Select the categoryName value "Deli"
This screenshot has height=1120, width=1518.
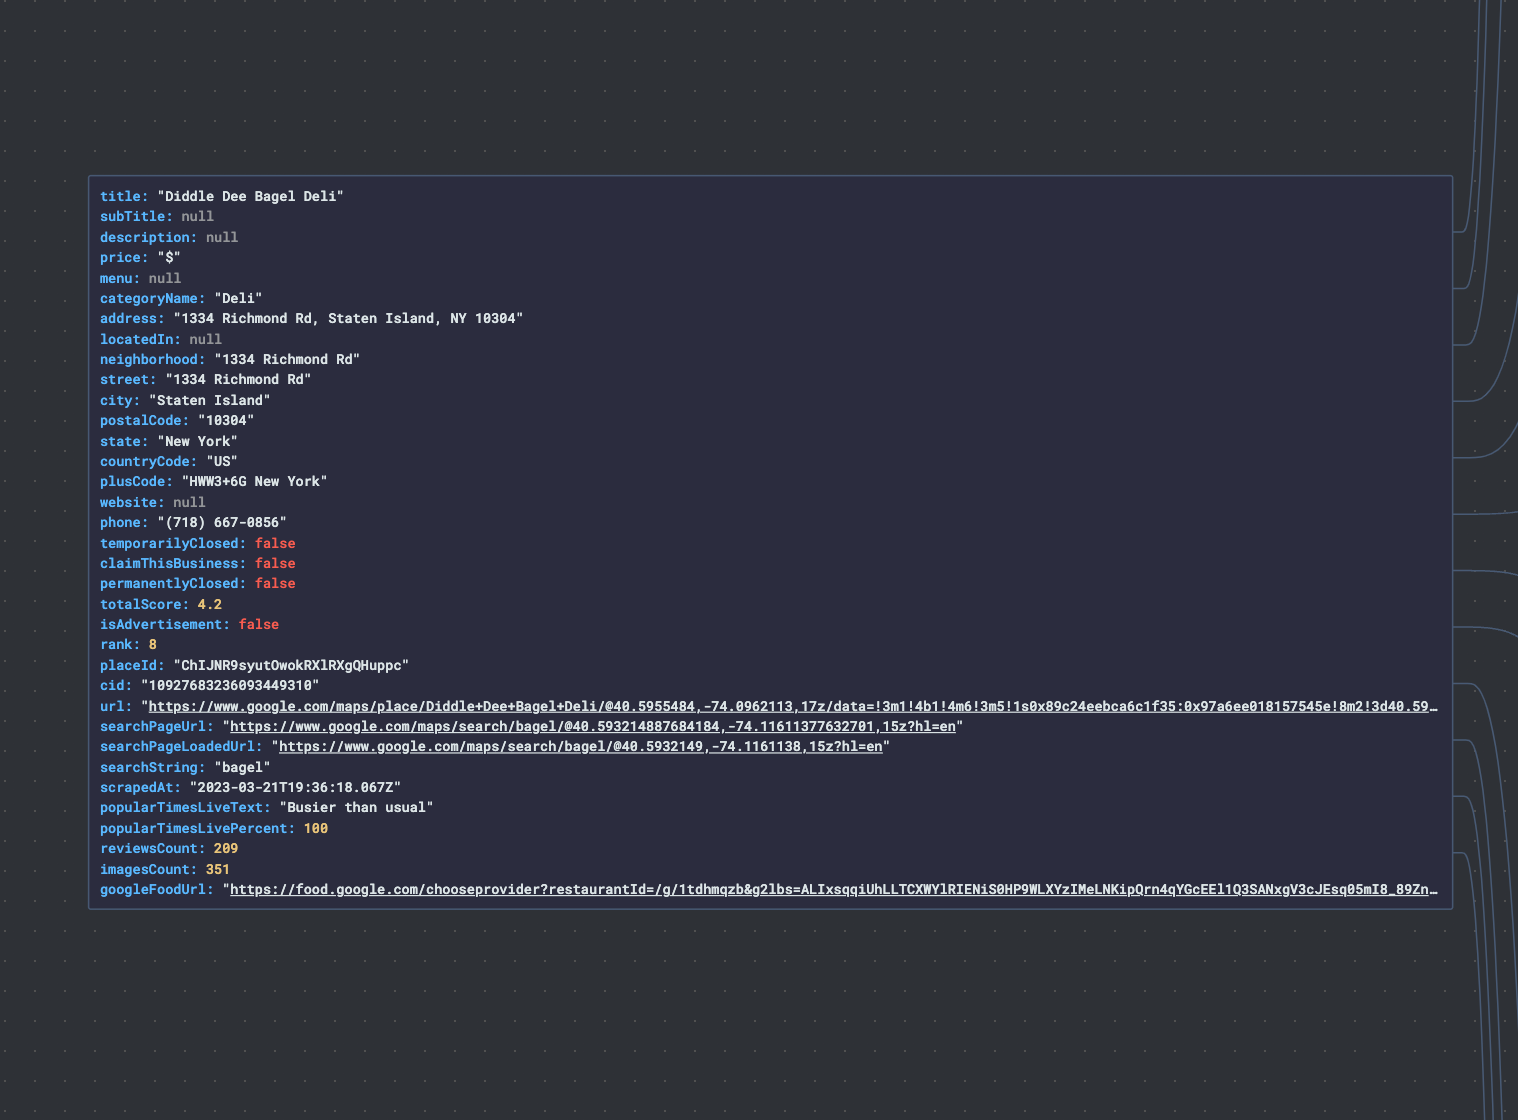(238, 298)
